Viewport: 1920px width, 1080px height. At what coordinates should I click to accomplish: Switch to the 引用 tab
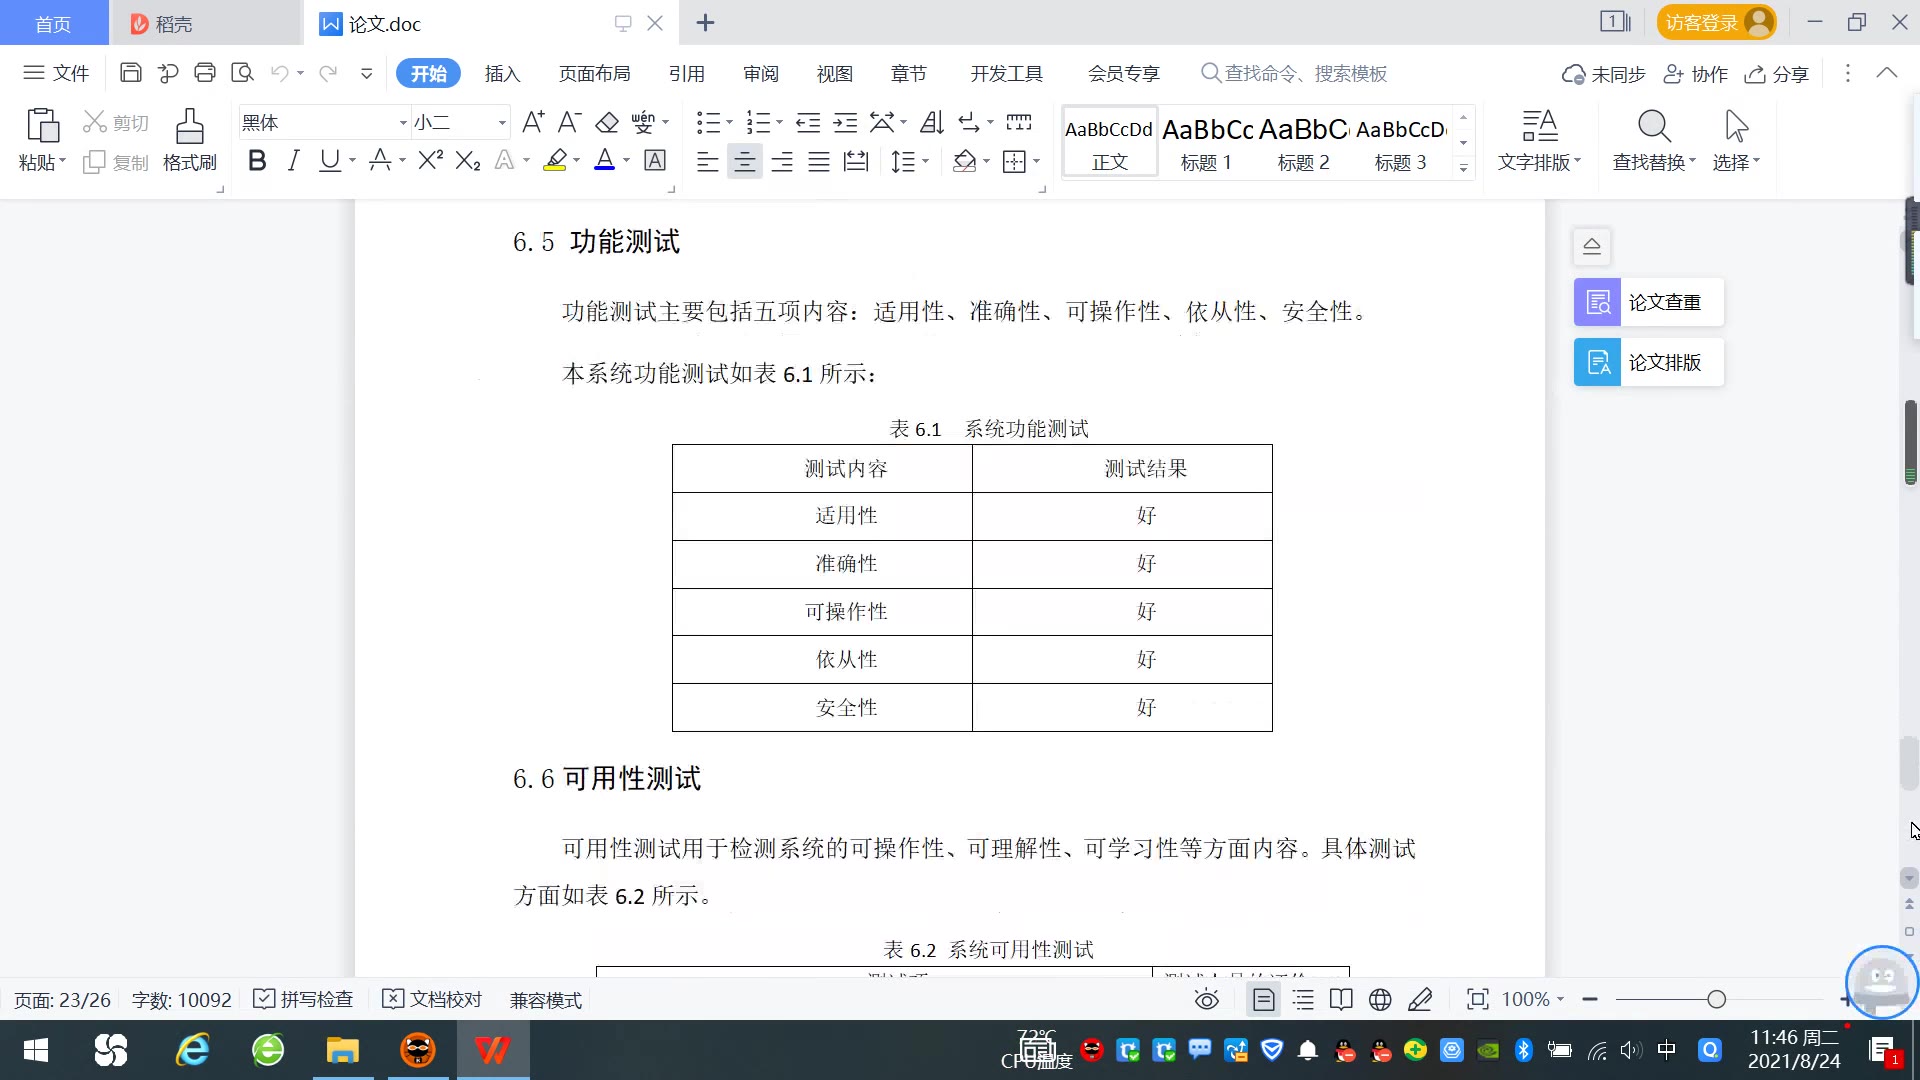686,74
